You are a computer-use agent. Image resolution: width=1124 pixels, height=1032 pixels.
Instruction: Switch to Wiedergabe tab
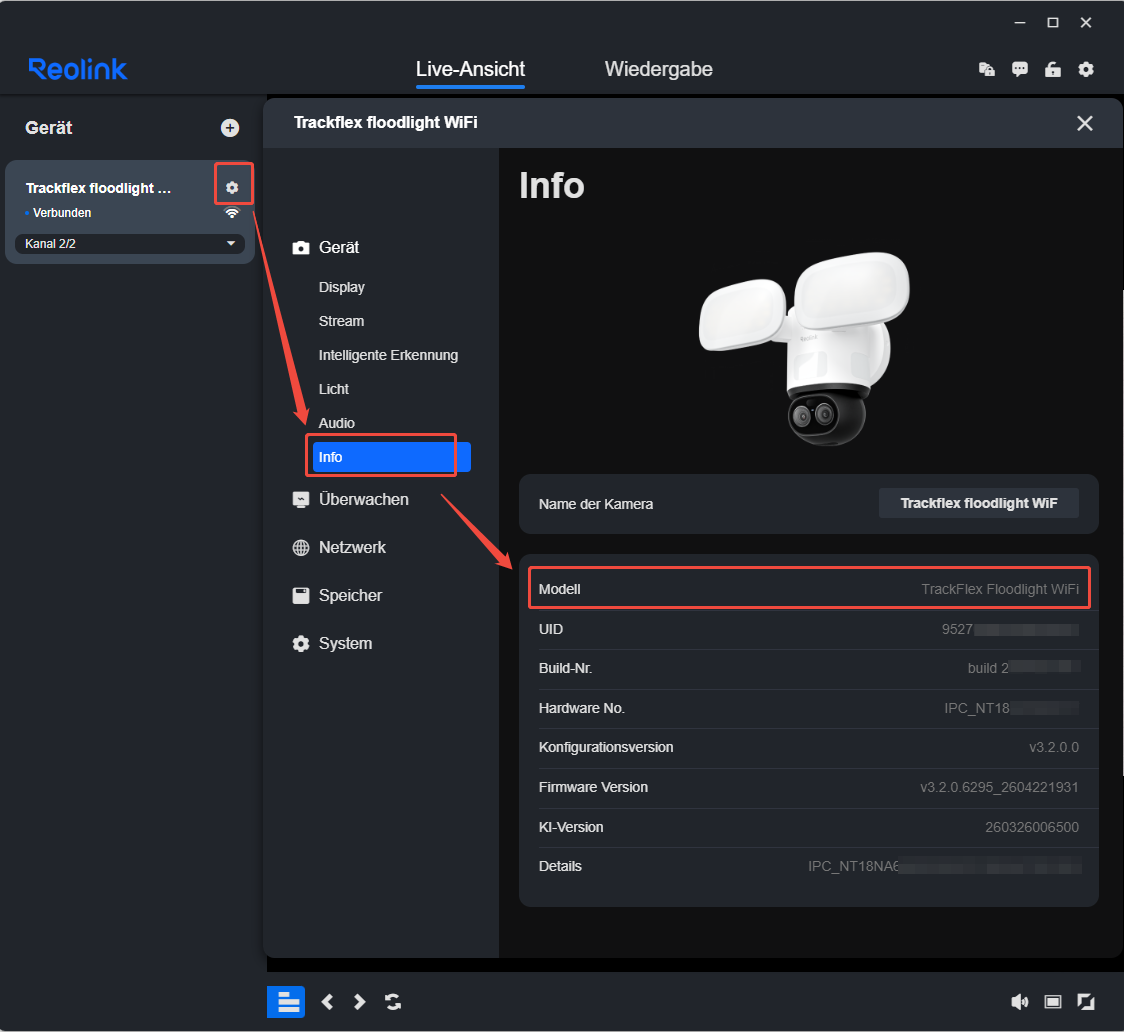point(658,69)
